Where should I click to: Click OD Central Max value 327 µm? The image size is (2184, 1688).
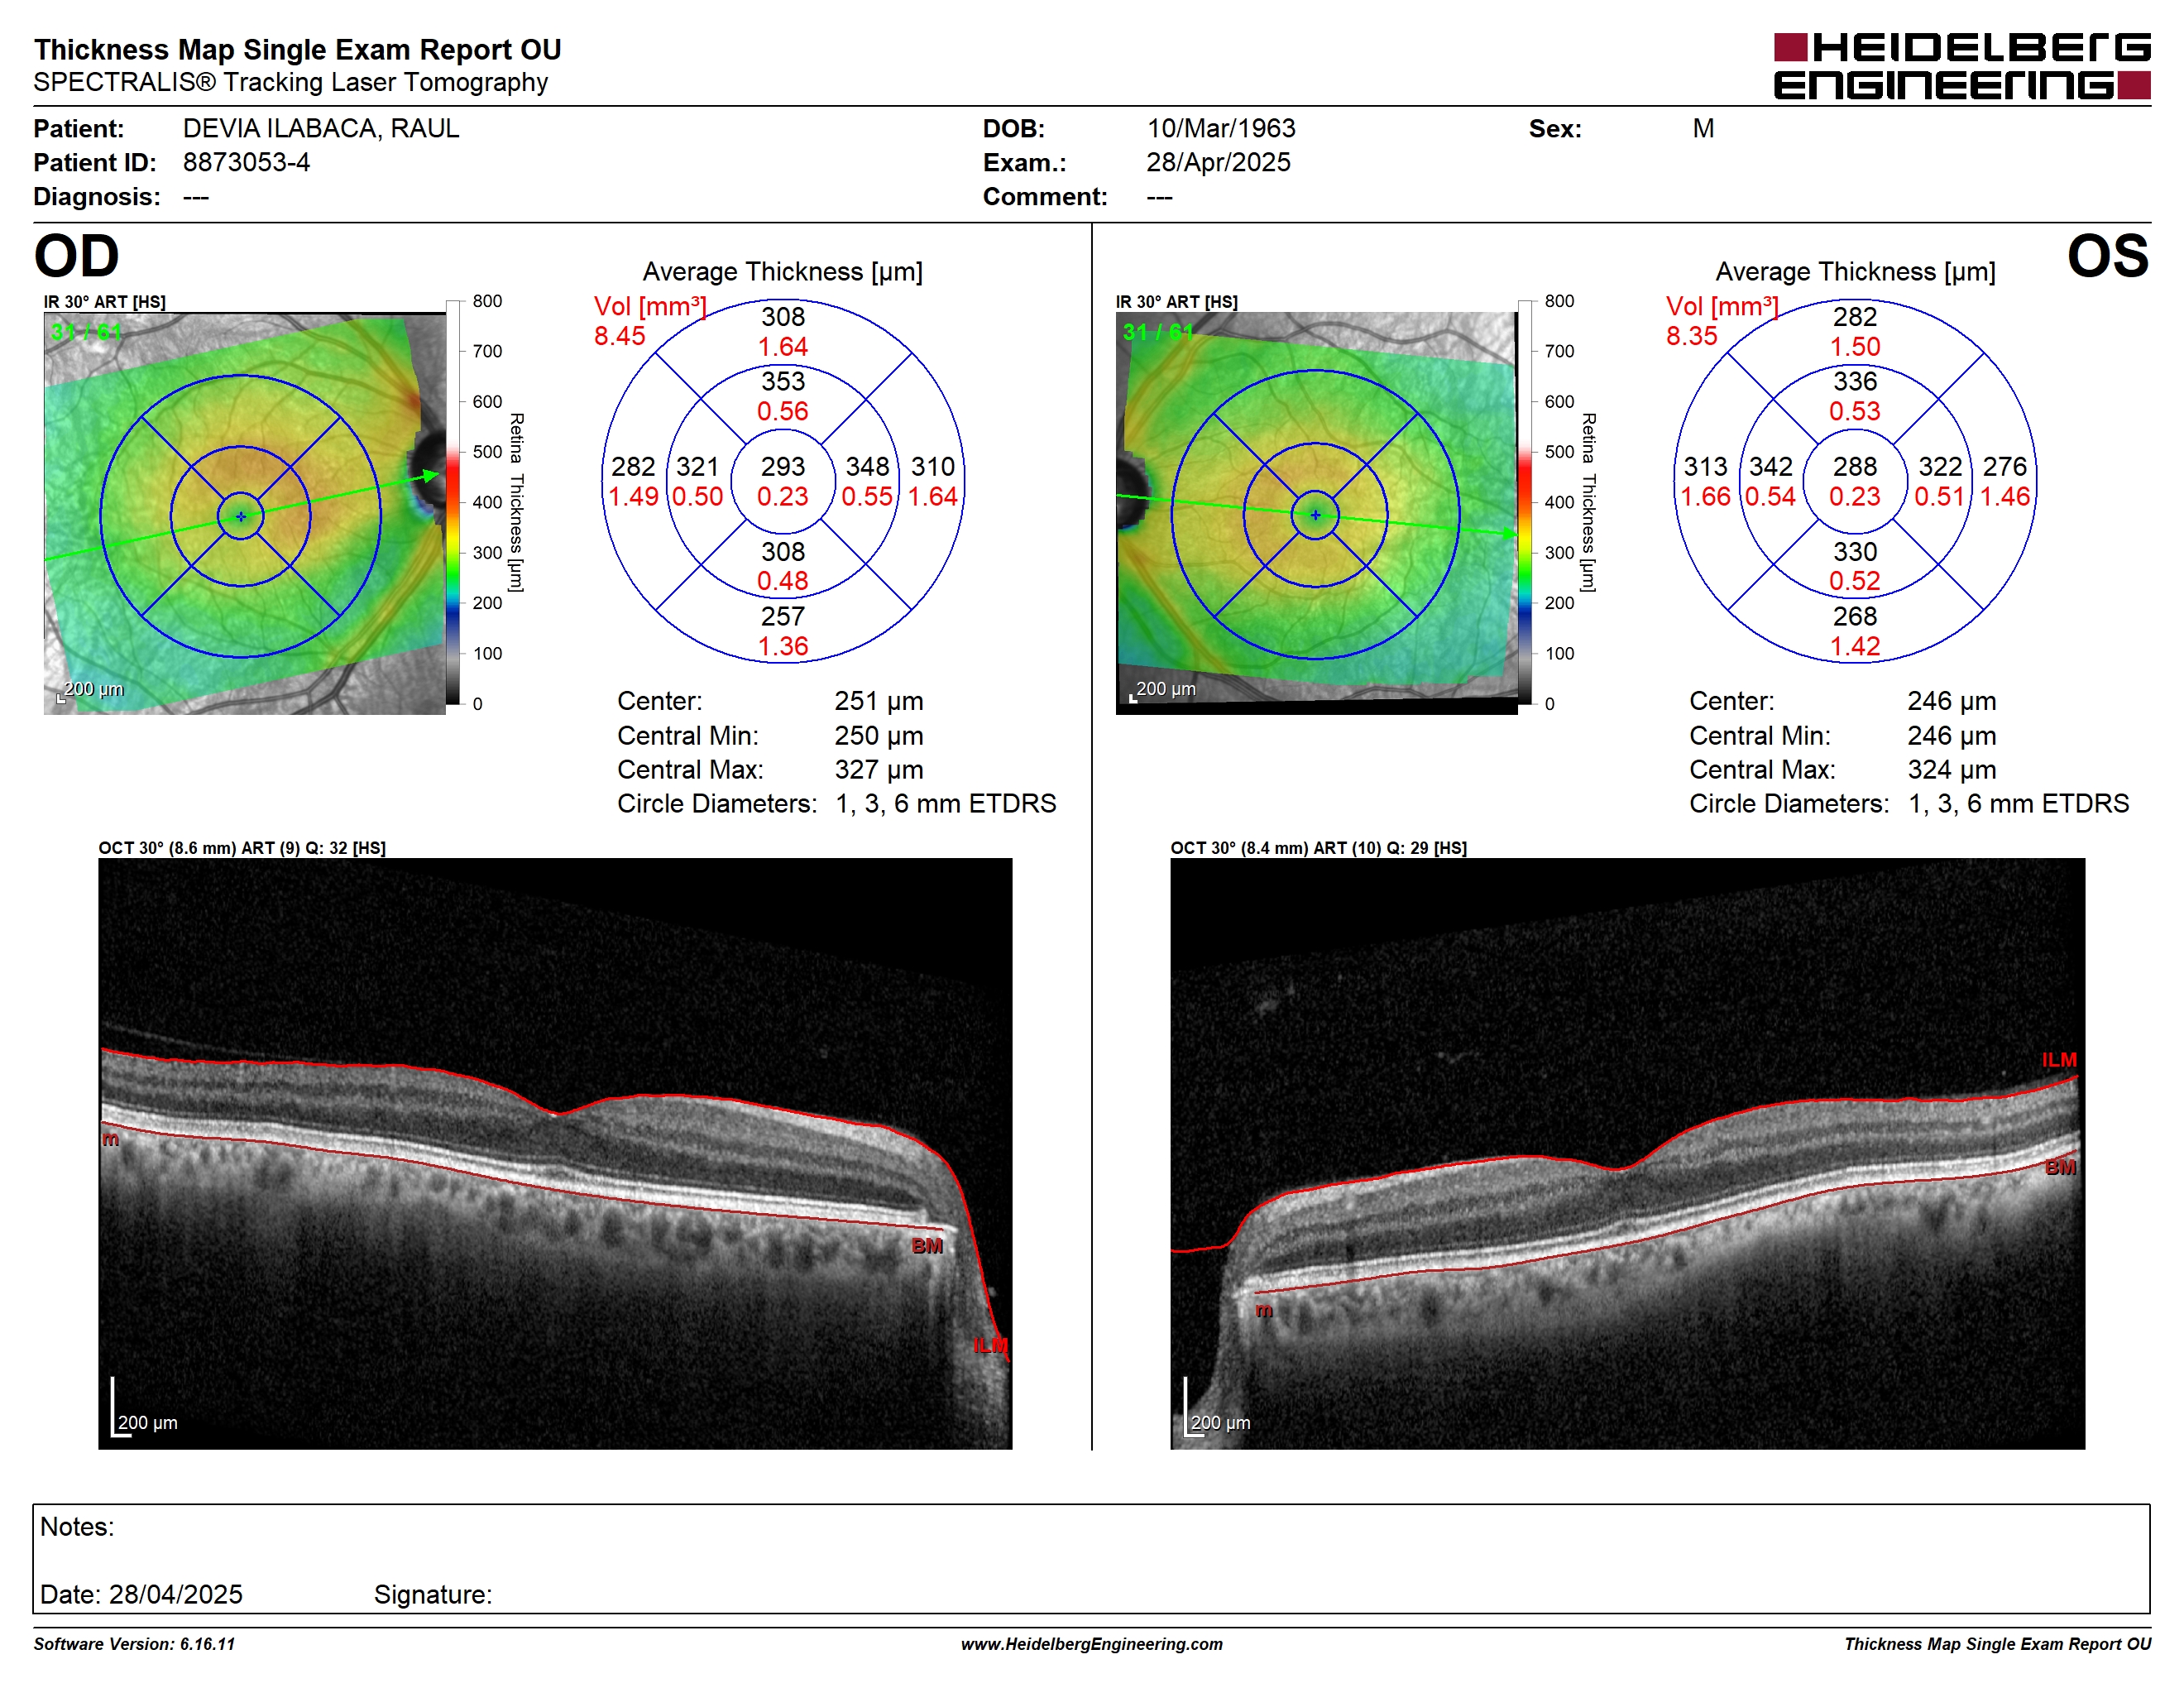879,769
